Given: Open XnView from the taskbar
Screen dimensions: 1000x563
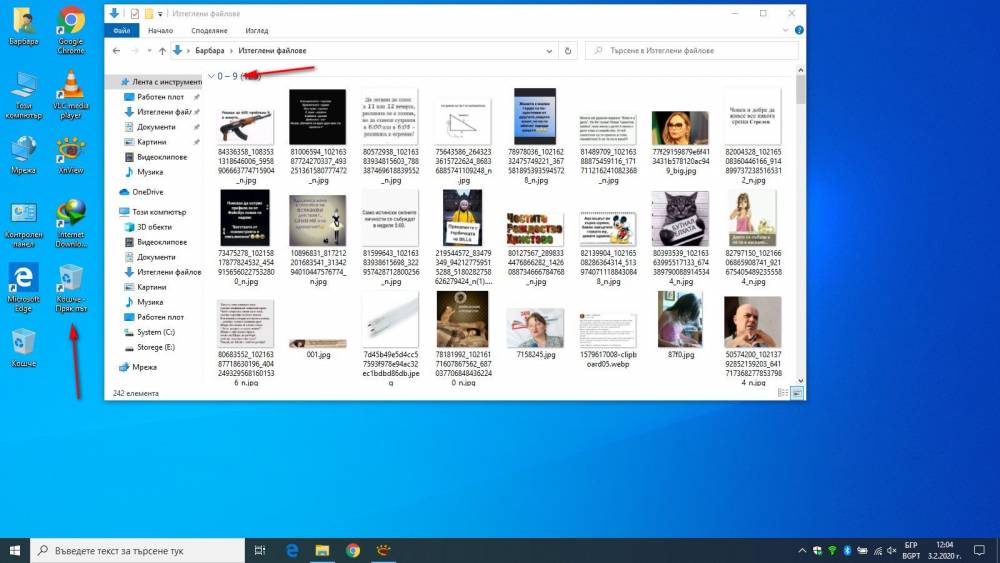Looking at the screenshot, I should click(x=383, y=550).
